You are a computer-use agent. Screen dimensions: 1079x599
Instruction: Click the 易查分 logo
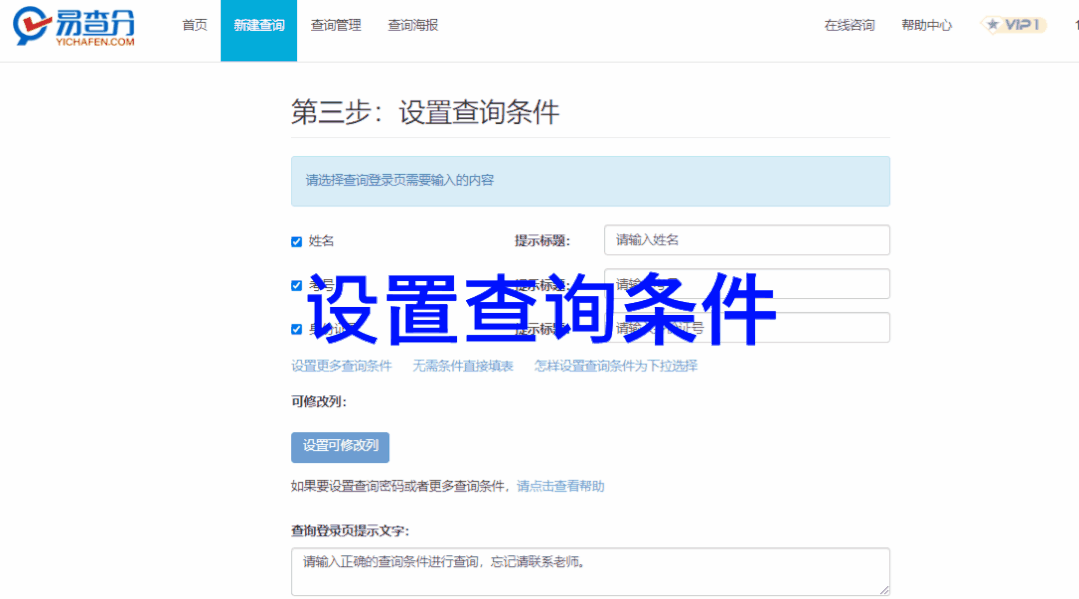74,26
